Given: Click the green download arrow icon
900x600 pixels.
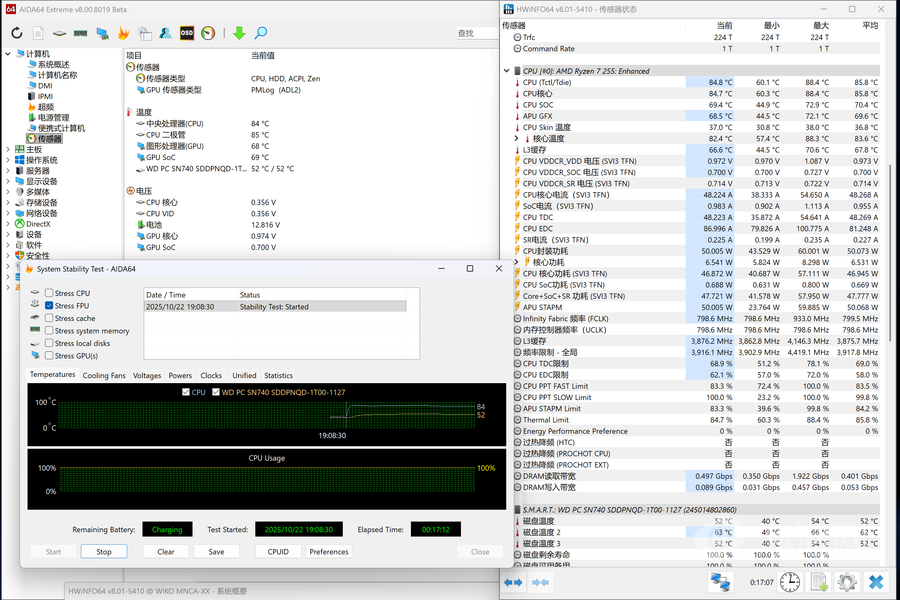Looking at the screenshot, I should click(x=239, y=33).
